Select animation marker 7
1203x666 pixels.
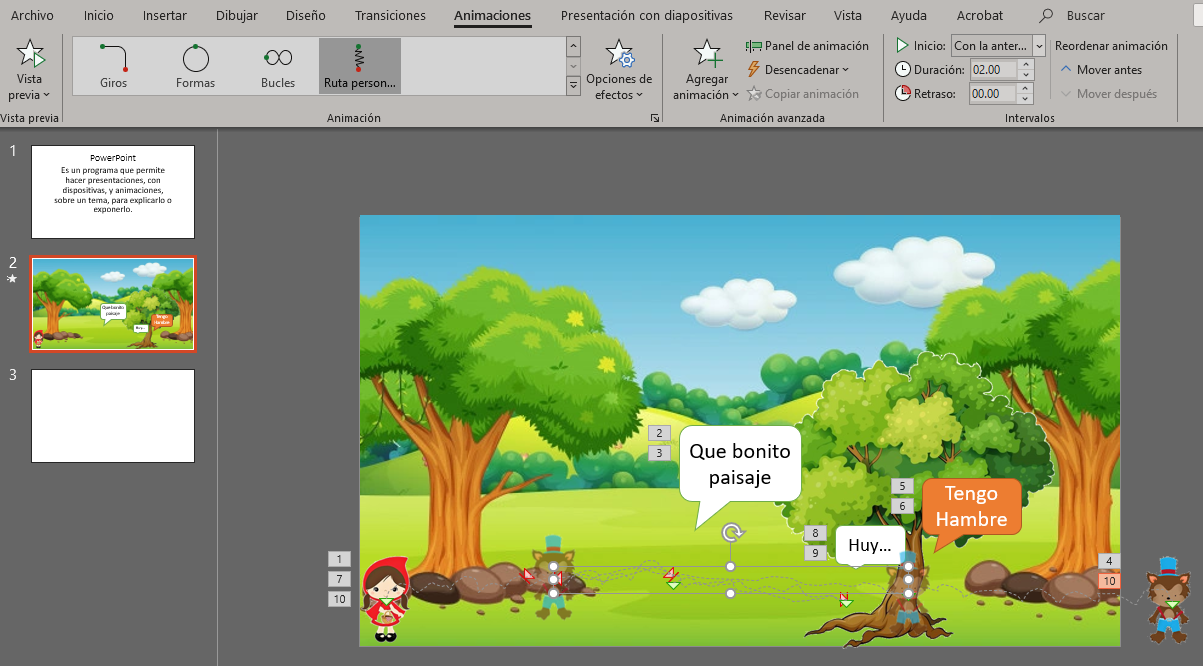click(x=340, y=579)
